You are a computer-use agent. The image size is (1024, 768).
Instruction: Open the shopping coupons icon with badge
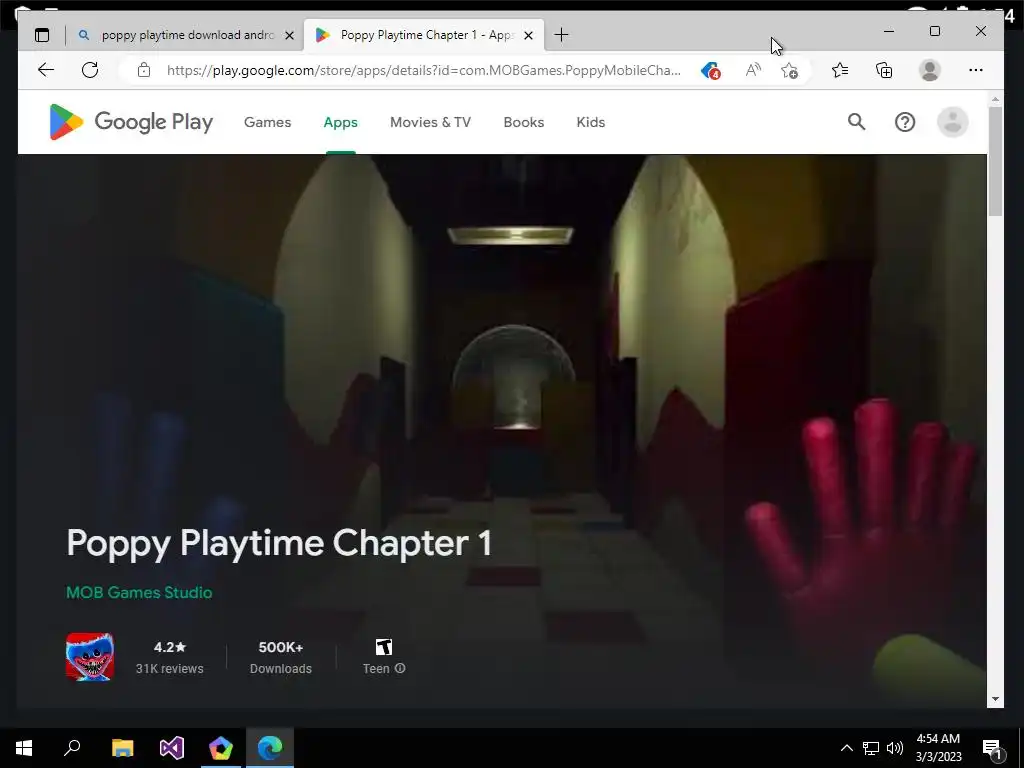(x=710, y=71)
